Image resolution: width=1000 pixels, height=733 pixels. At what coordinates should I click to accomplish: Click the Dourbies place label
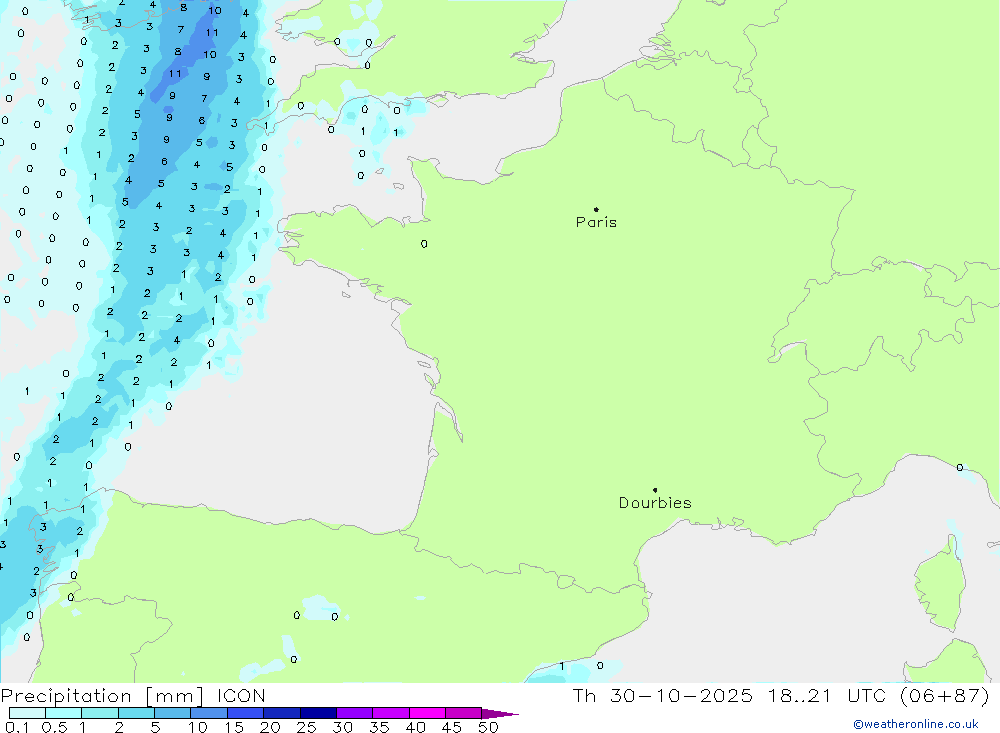(x=655, y=503)
